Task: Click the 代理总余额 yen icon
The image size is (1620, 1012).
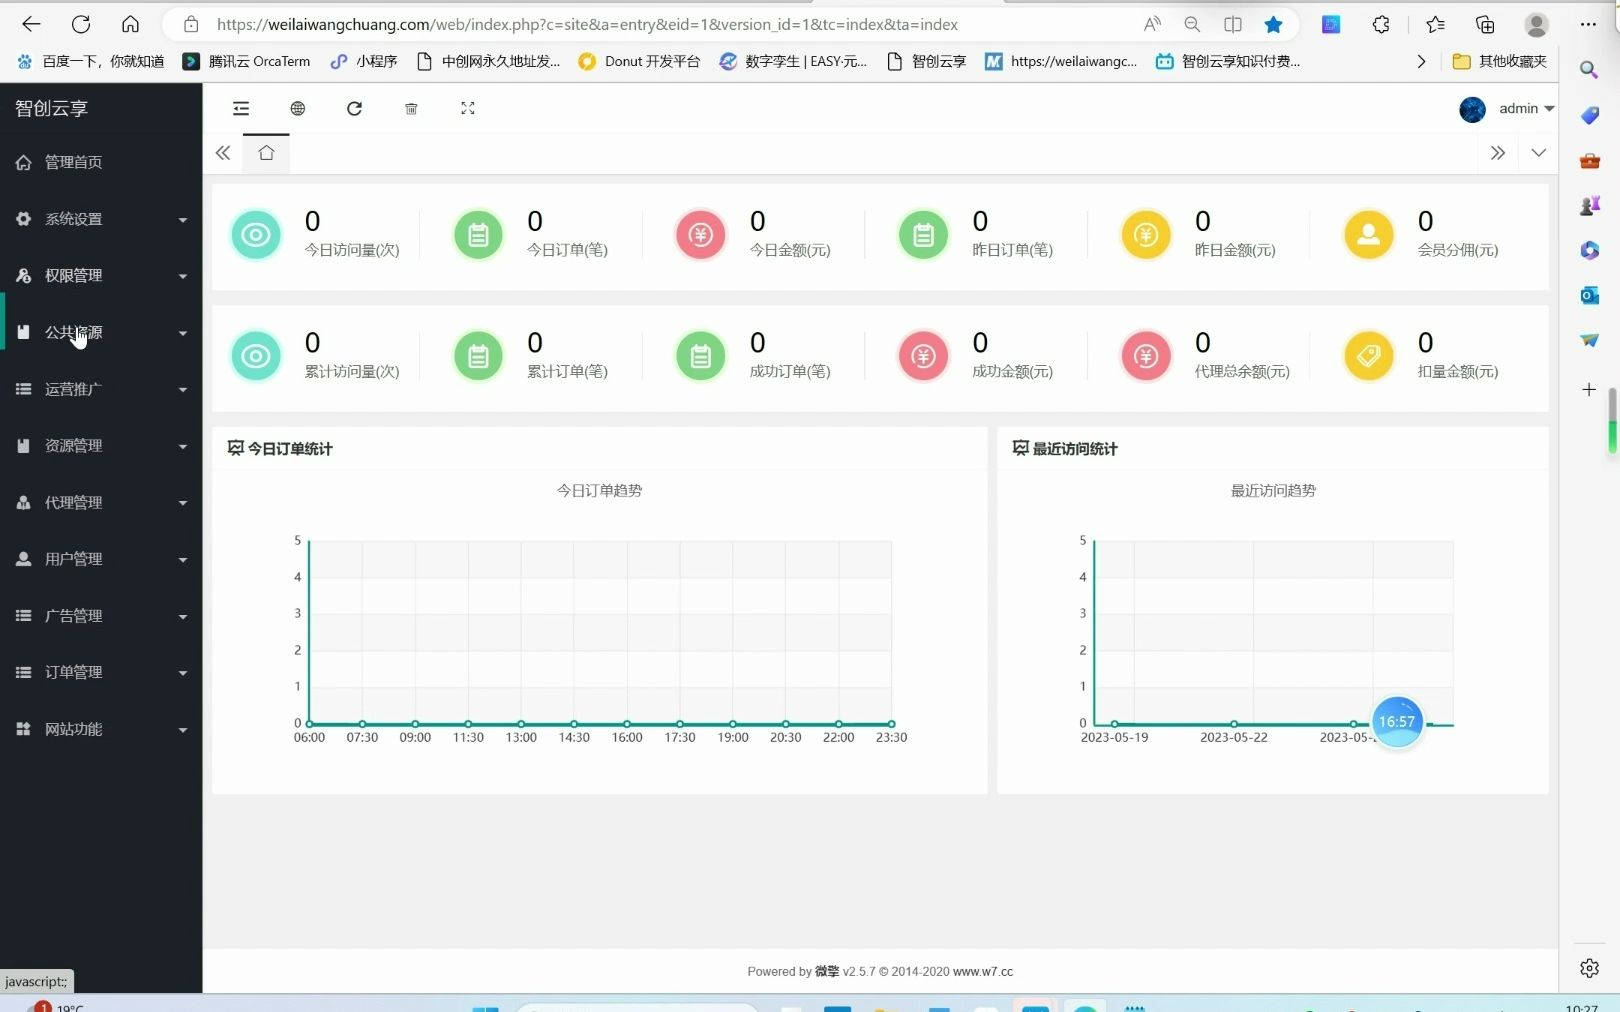Action: [1146, 356]
